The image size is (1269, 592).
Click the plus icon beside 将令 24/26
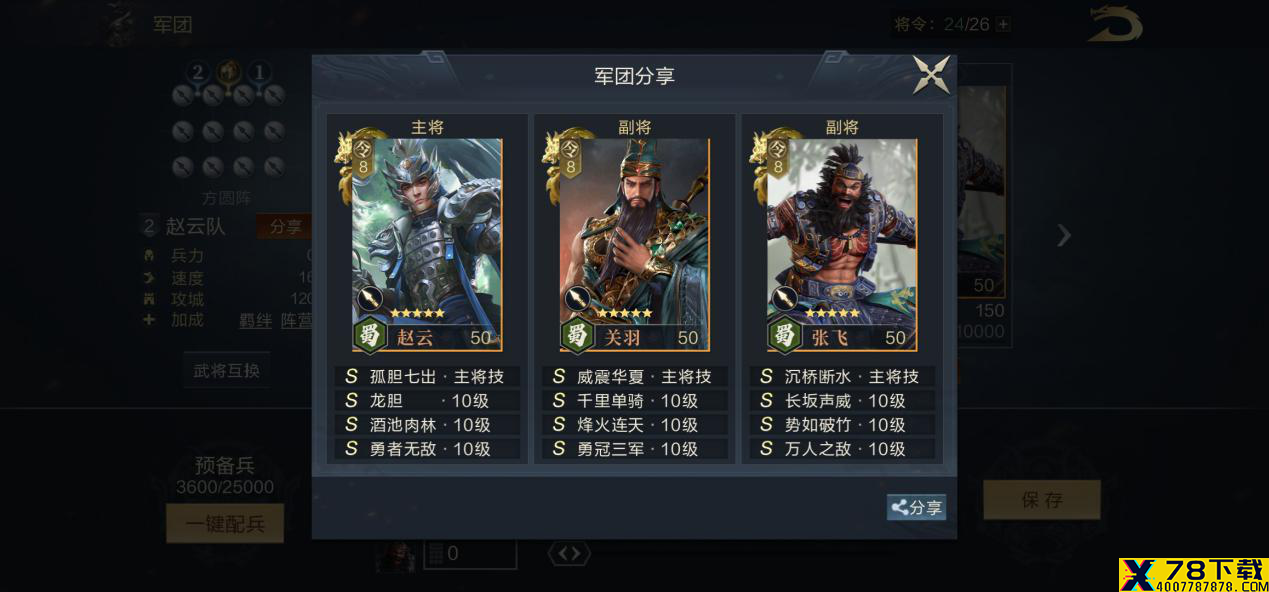[x=1003, y=24]
